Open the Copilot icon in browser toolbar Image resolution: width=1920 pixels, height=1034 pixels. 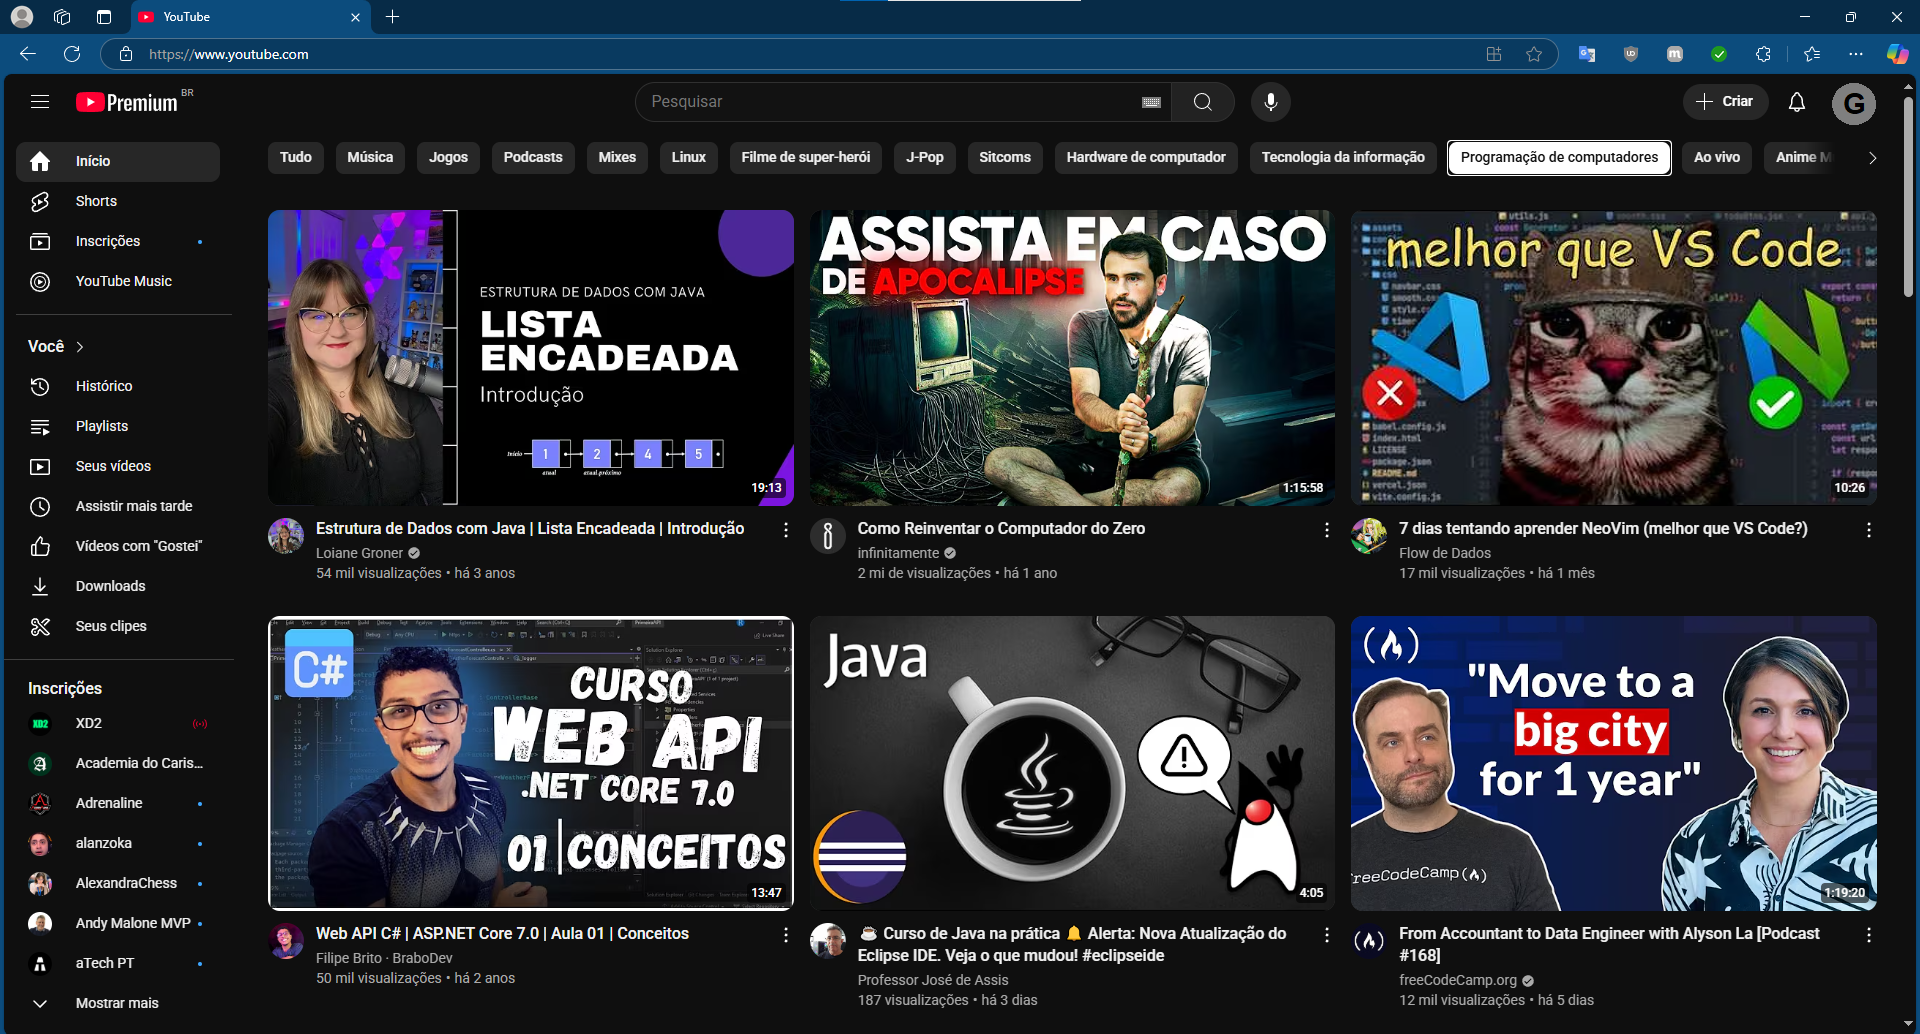tap(1897, 54)
